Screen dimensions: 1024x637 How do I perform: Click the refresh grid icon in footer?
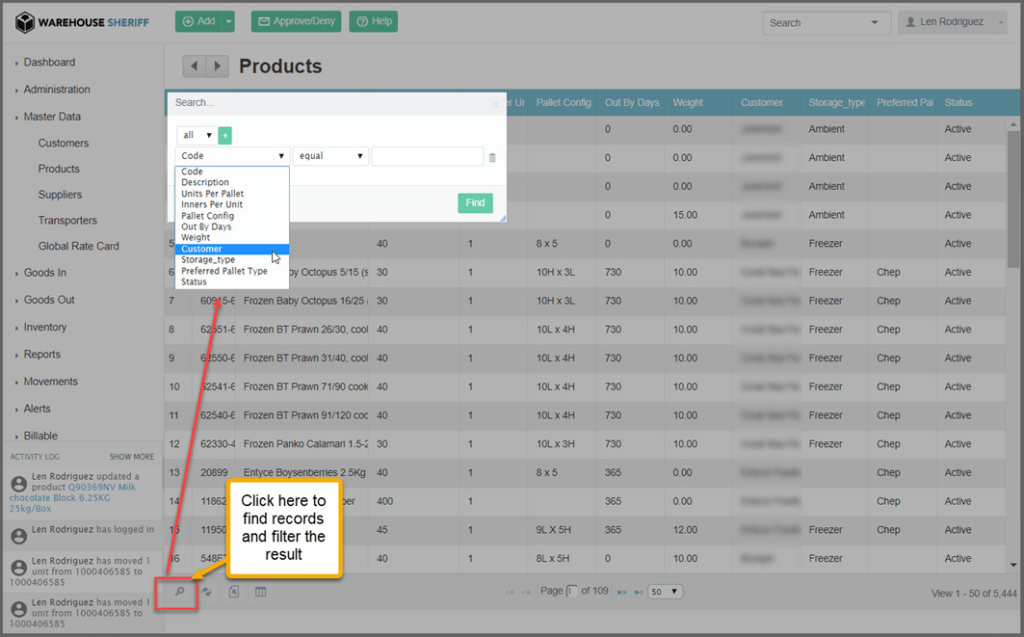pos(207,592)
